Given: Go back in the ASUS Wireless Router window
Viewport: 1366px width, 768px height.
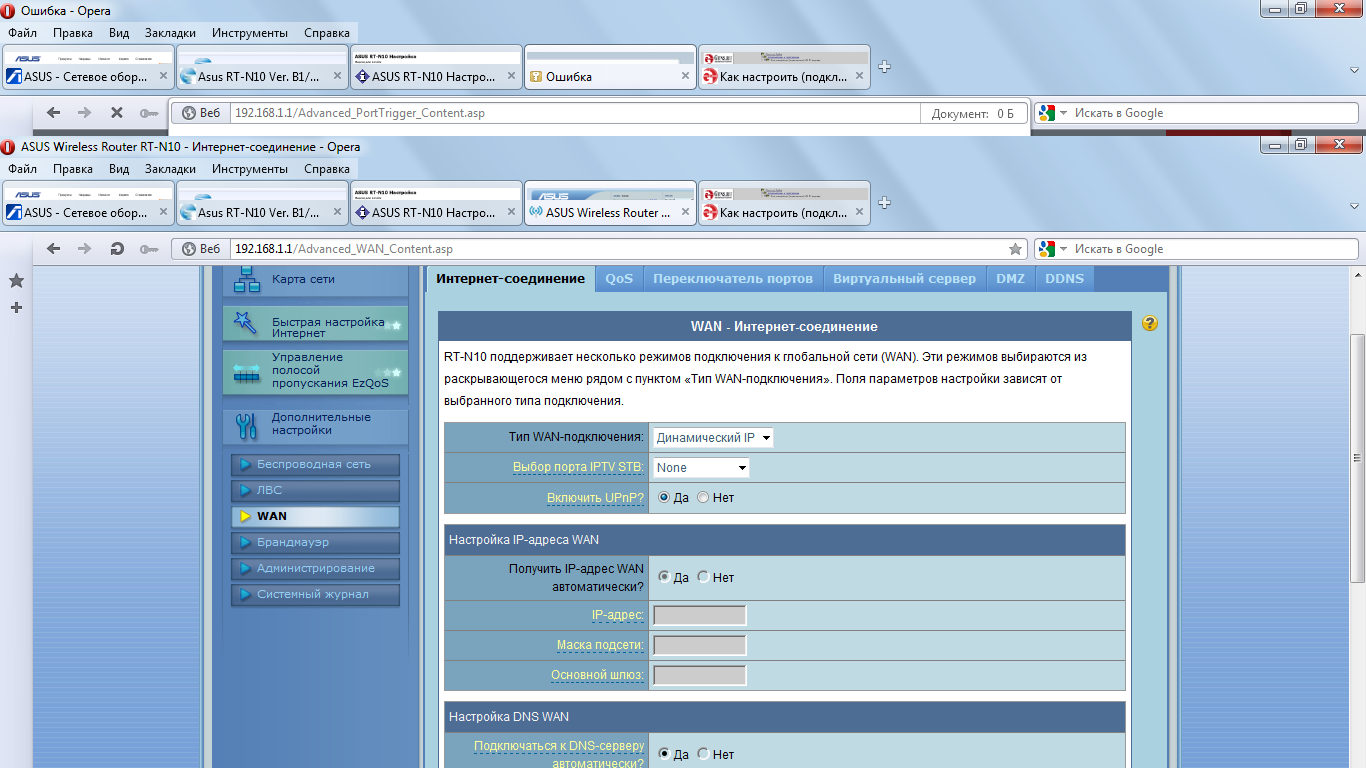Looking at the screenshot, I should 53,249.
